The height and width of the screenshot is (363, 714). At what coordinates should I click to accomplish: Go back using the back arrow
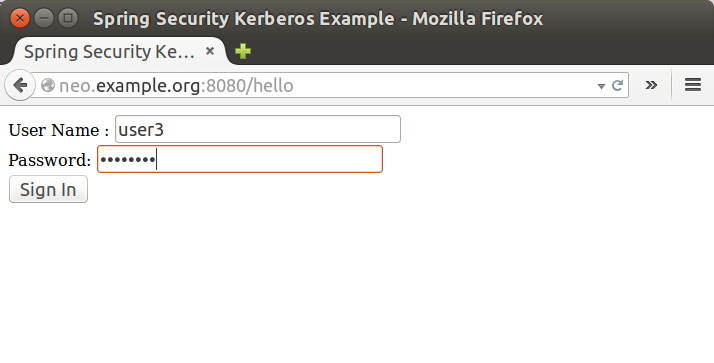click(20, 85)
